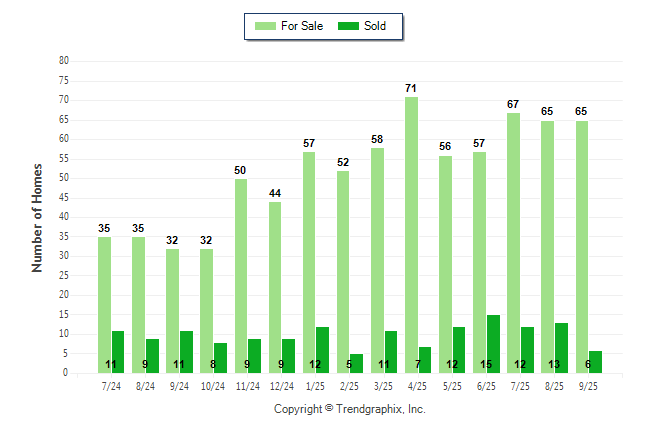Click the Copyright Trendgraphix, Inc. text
The height and width of the screenshot is (434, 646).
click(x=350, y=409)
